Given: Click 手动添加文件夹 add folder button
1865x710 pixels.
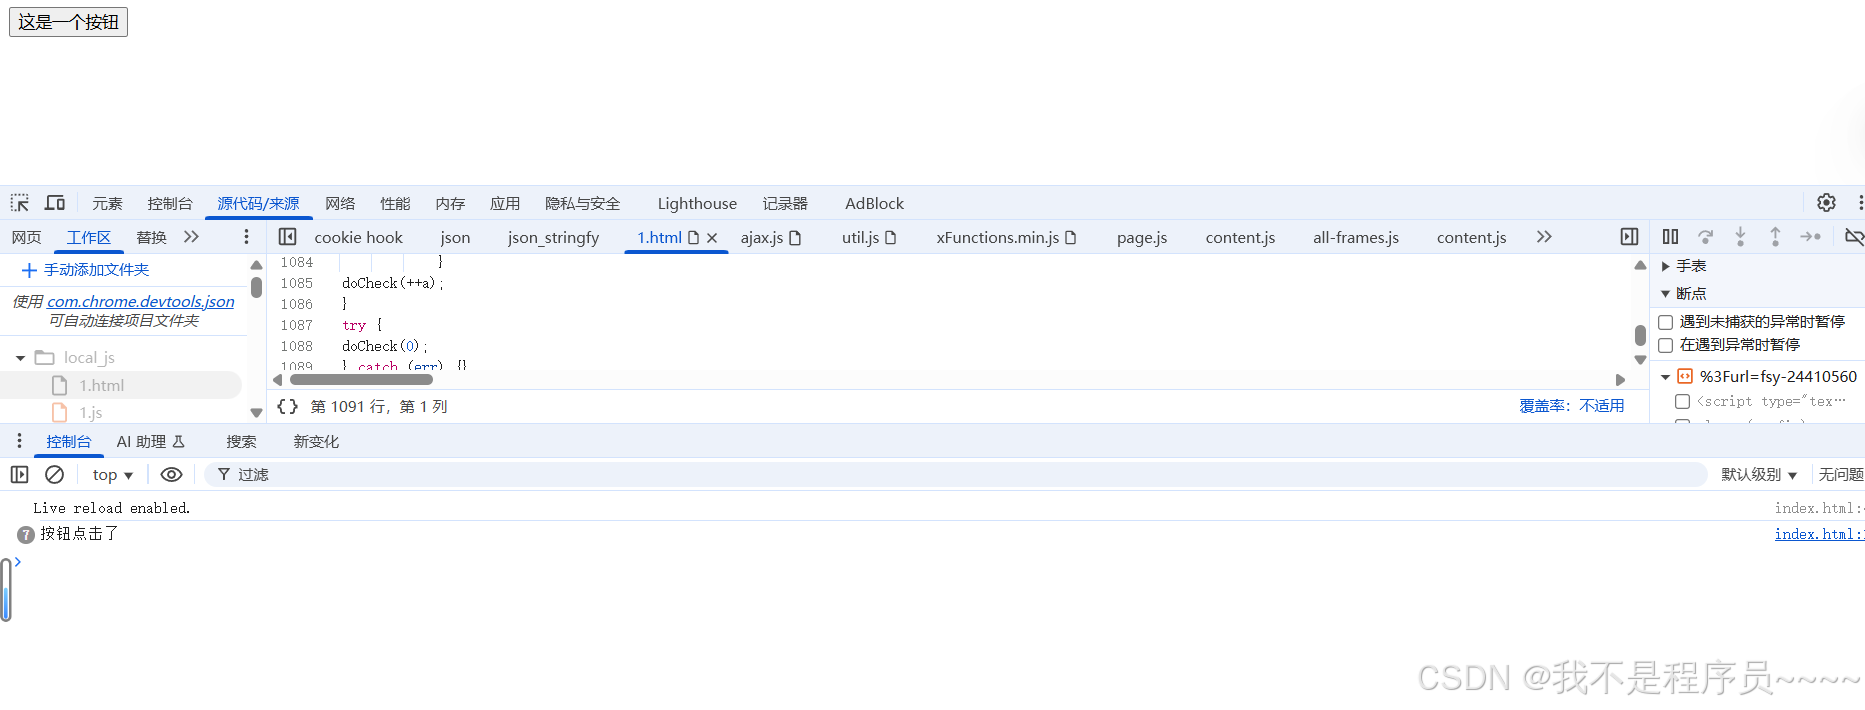Looking at the screenshot, I should (x=85, y=270).
